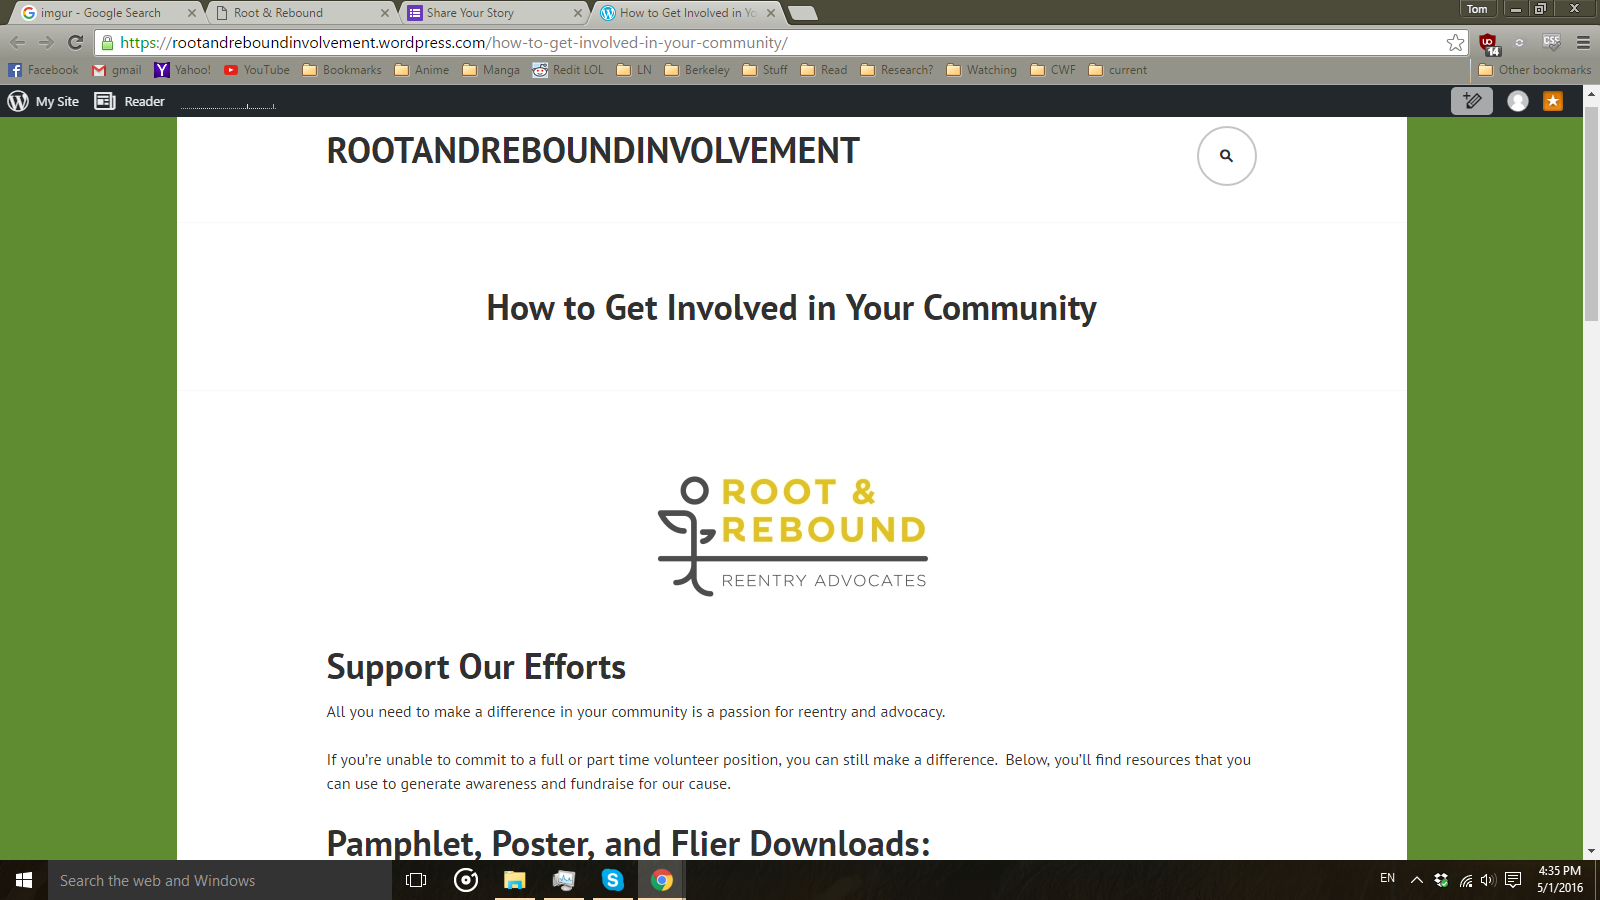The width and height of the screenshot is (1600, 900).
Task: Expand the Research? bookmark folder
Action: pyautogui.click(x=897, y=70)
